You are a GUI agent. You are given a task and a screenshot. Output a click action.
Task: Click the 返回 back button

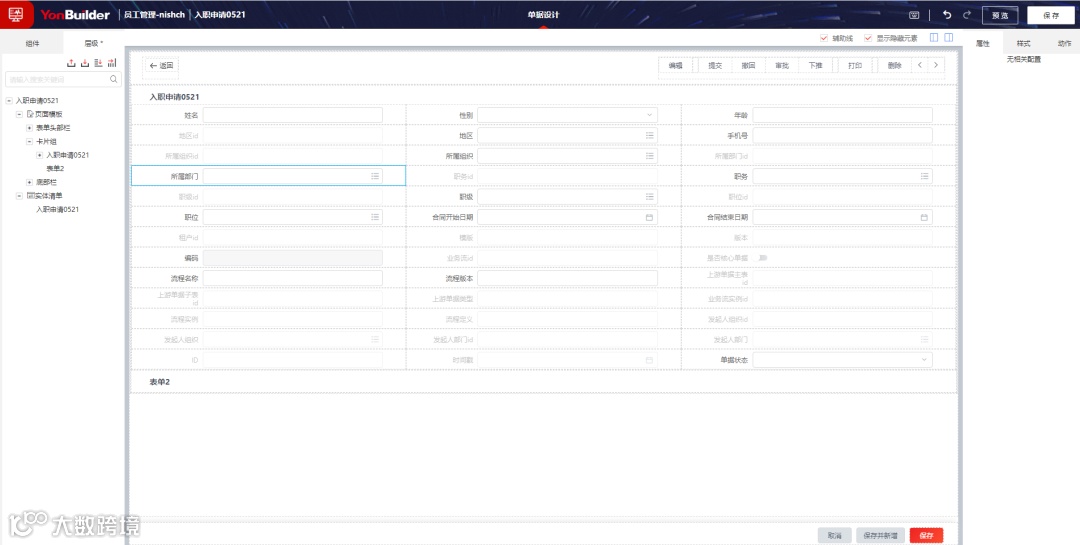click(x=161, y=65)
